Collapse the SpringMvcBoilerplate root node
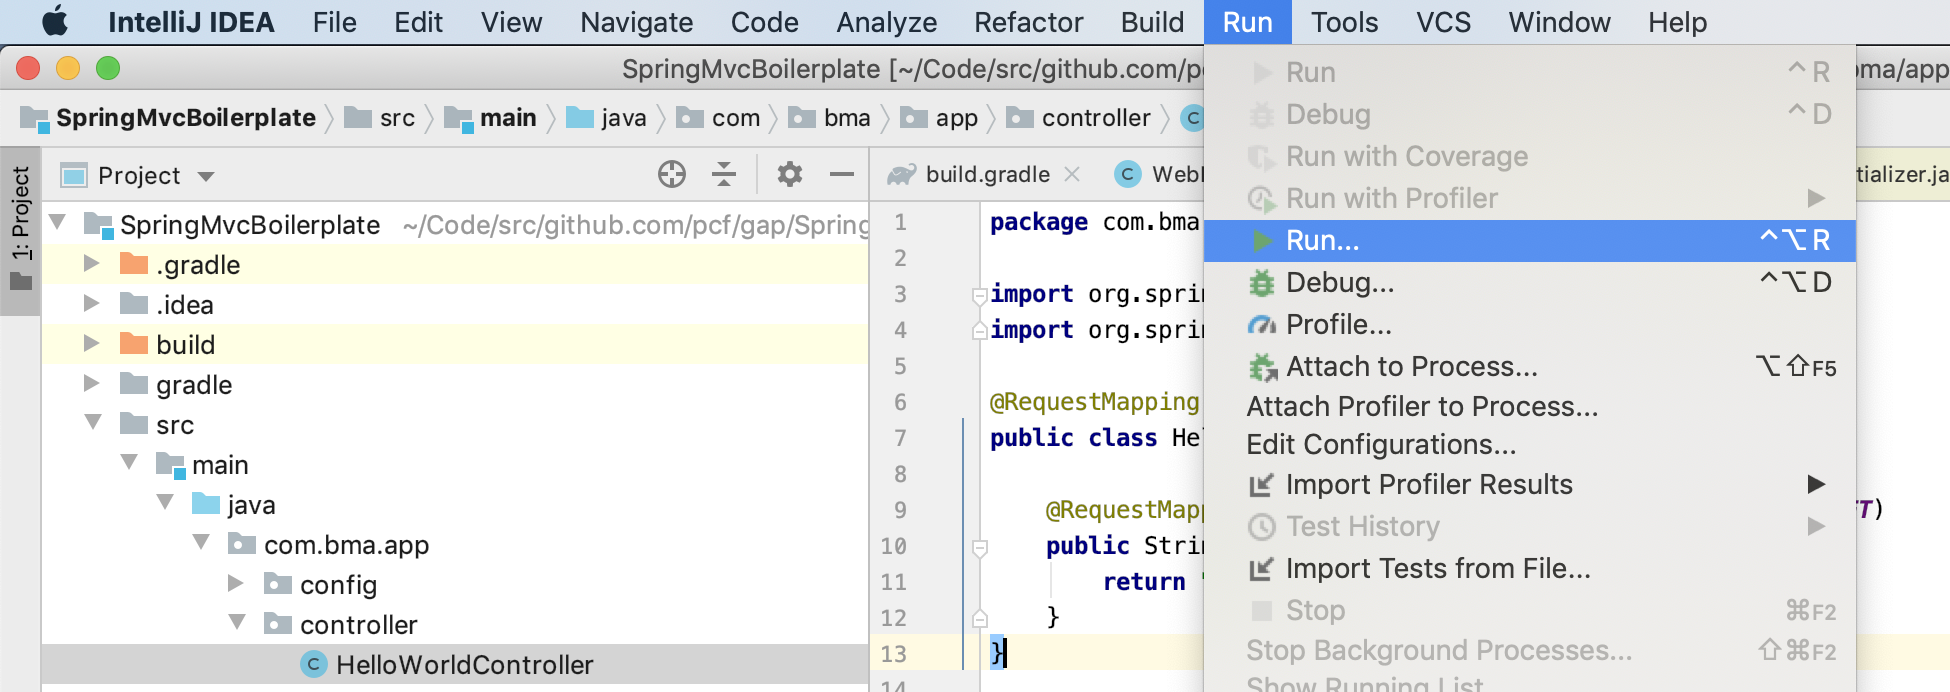This screenshot has width=1950, height=692. click(x=58, y=222)
